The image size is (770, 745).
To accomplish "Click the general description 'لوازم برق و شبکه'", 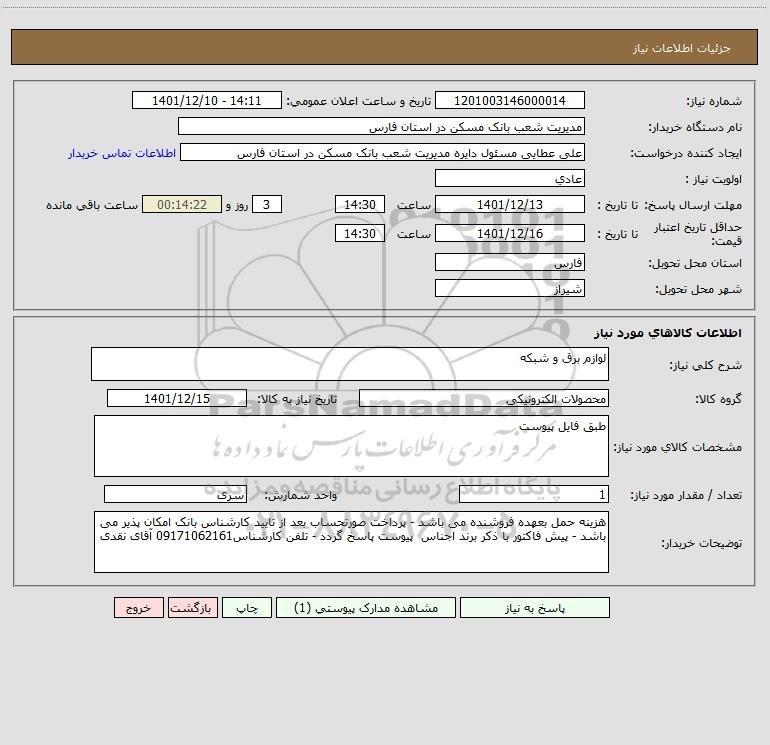I will tap(350, 364).
